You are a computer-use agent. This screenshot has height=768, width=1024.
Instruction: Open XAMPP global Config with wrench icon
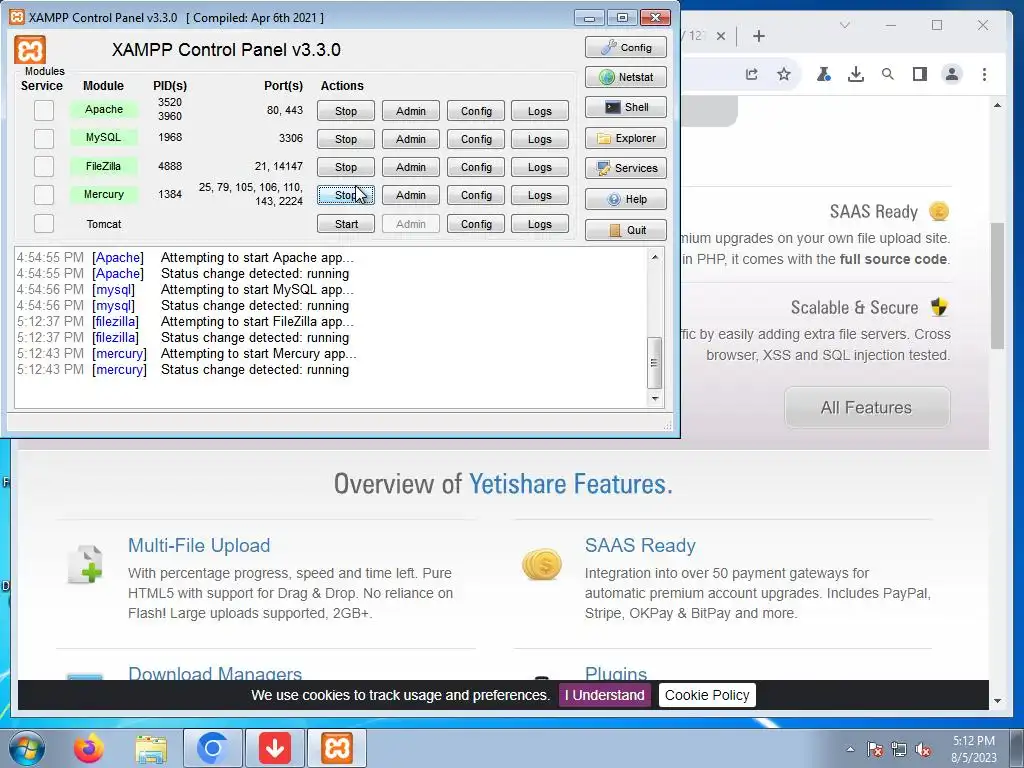(626, 47)
